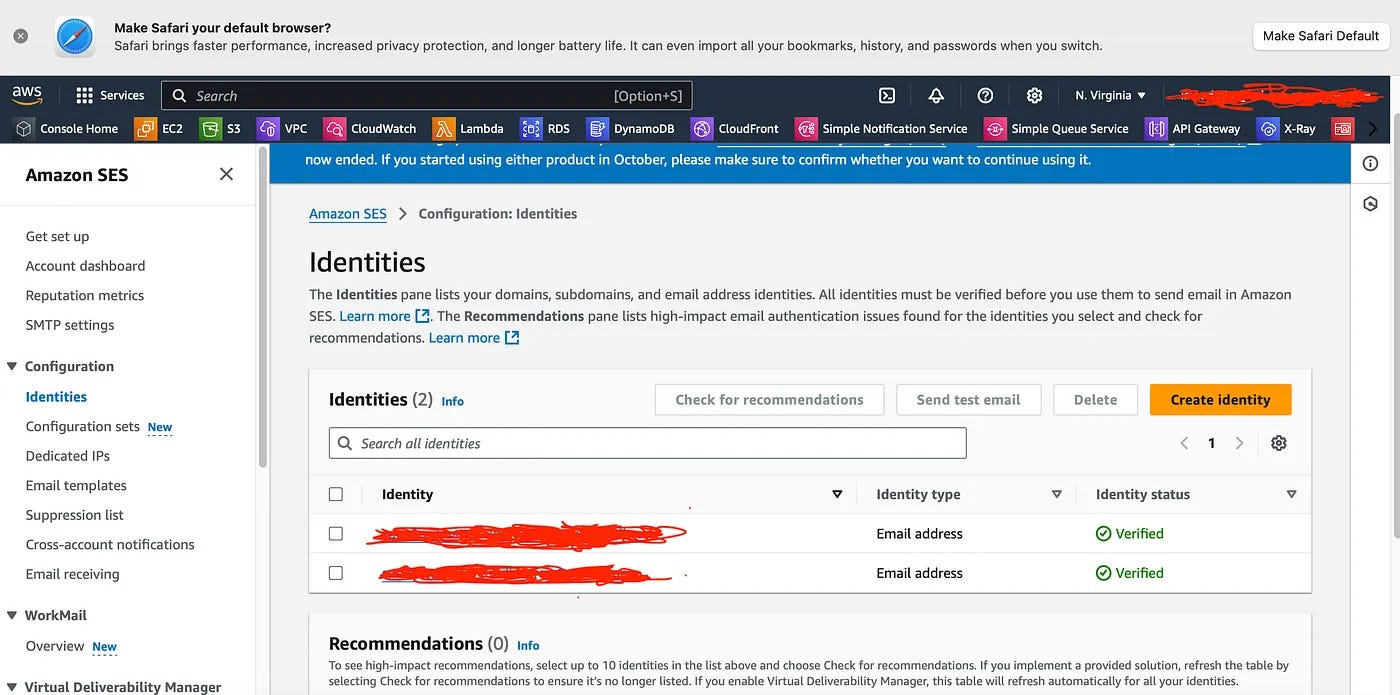Viewport: 1400px width, 695px height.
Task: Open Cross-account notifications
Action: pyautogui.click(x=110, y=544)
